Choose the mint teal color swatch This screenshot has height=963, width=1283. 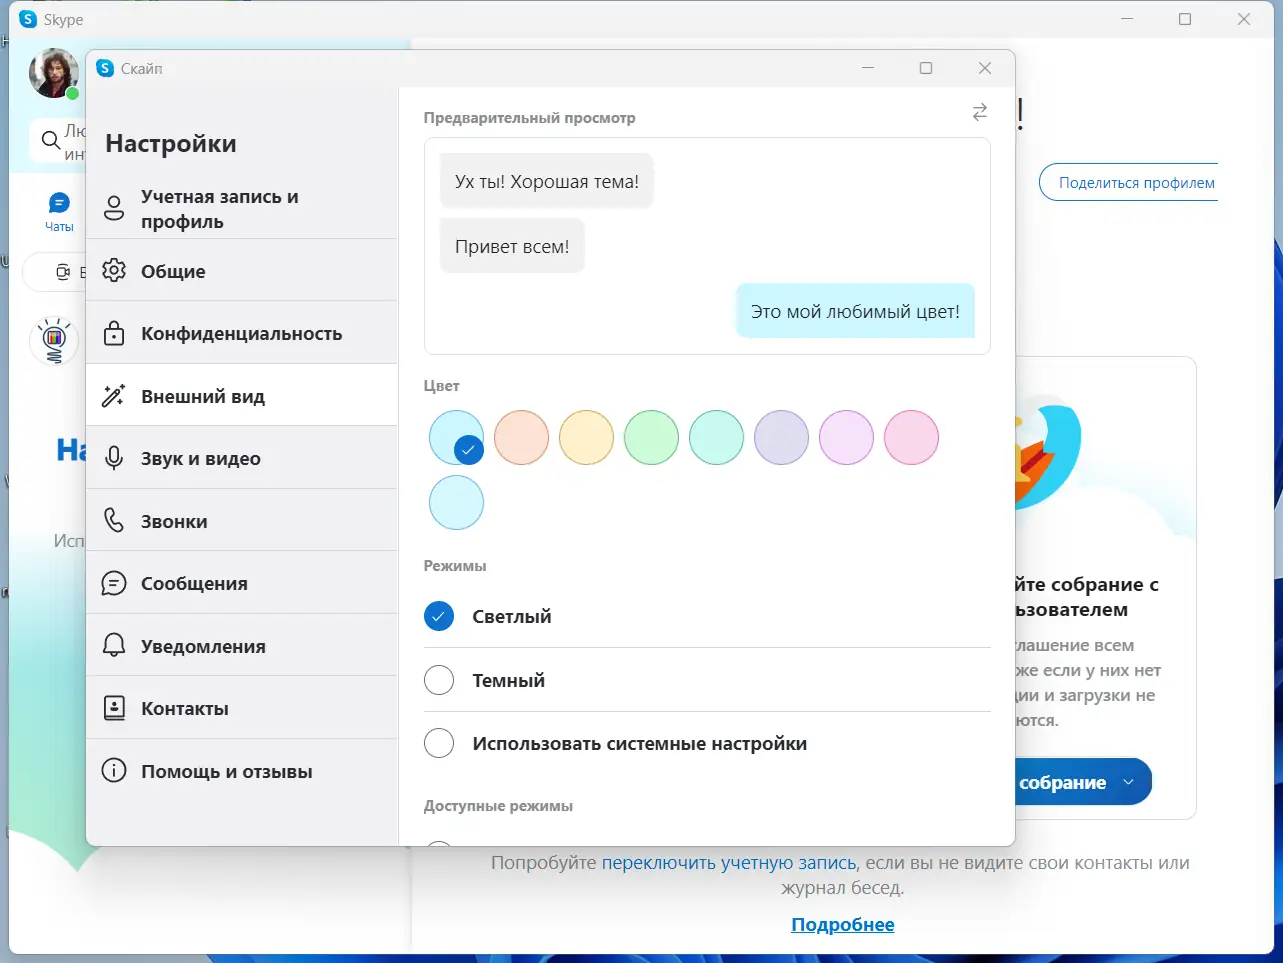[716, 437]
